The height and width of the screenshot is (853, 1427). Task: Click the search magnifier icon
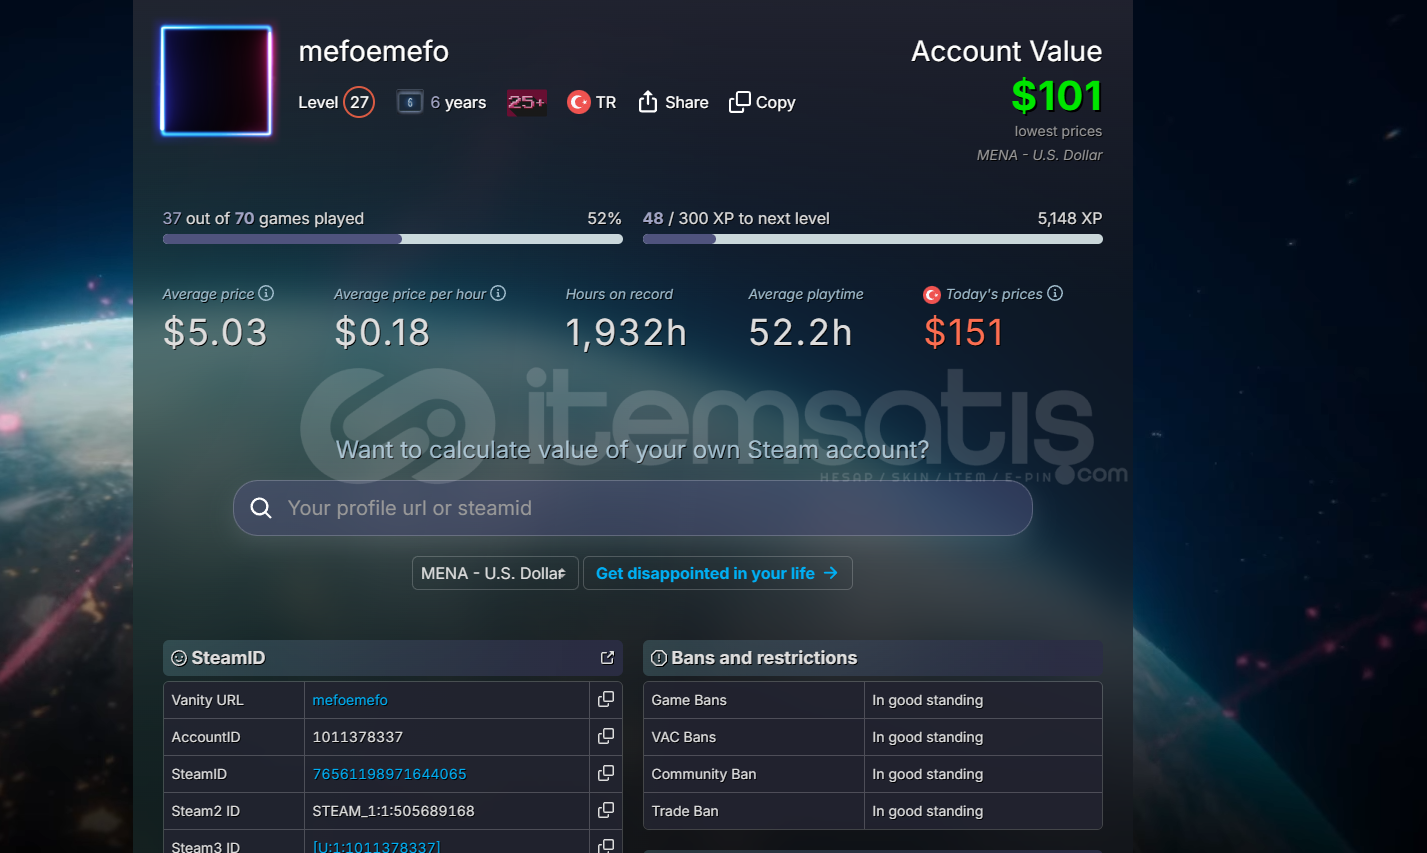[261, 508]
